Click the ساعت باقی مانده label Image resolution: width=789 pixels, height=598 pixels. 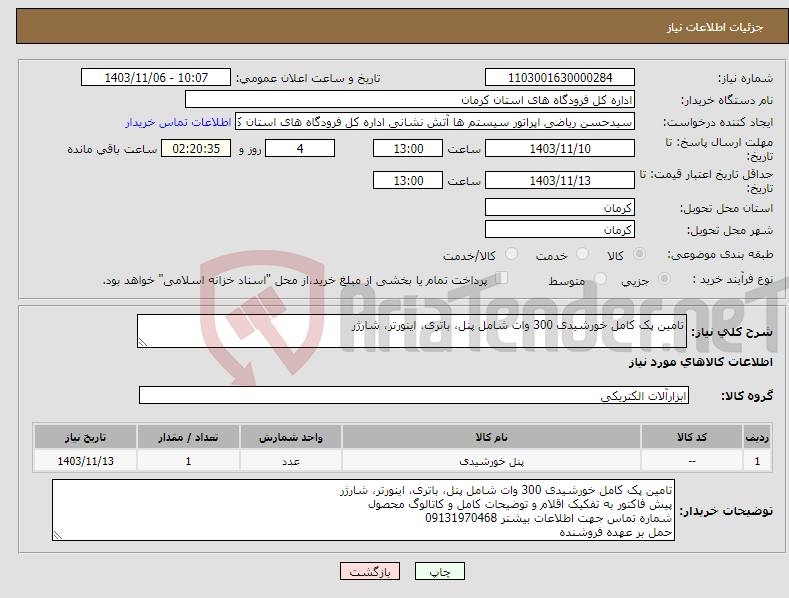(x=112, y=150)
